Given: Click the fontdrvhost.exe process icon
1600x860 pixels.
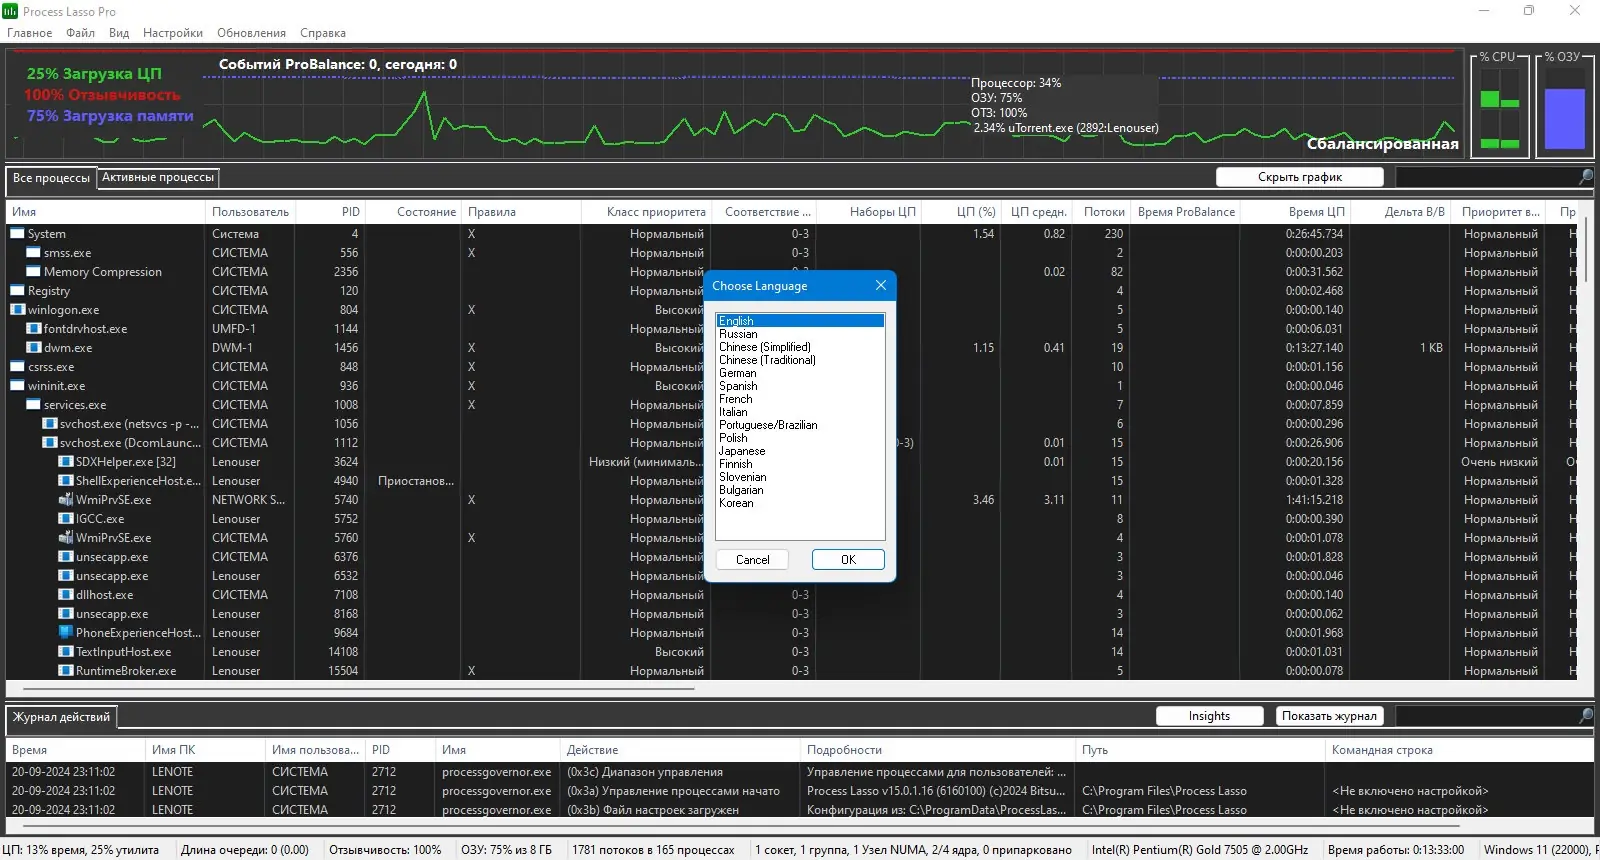Looking at the screenshot, I should (x=33, y=329).
